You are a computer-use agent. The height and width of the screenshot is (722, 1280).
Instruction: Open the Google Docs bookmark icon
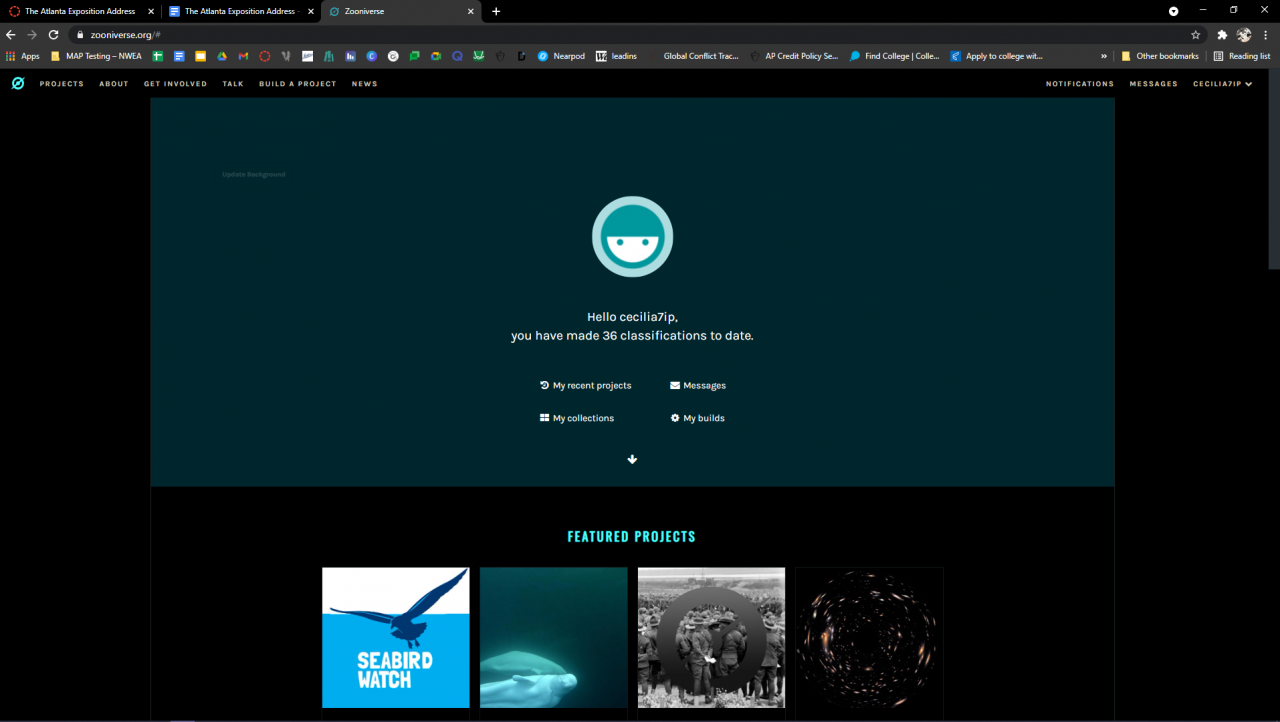(x=179, y=56)
